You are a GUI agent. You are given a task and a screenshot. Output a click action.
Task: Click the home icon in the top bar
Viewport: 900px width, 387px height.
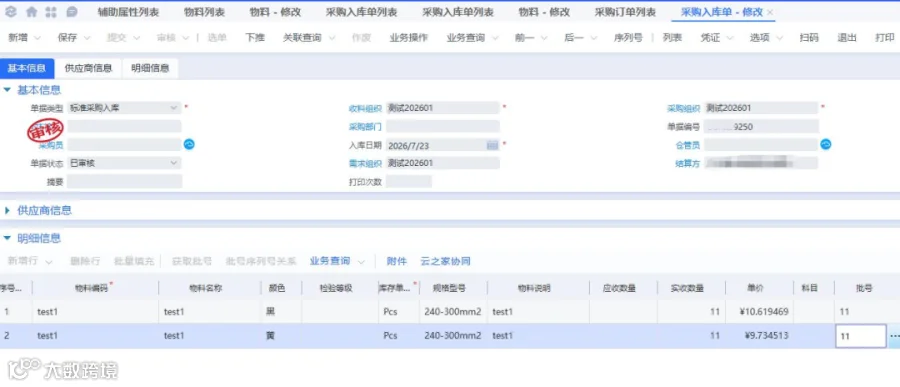tap(32, 12)
